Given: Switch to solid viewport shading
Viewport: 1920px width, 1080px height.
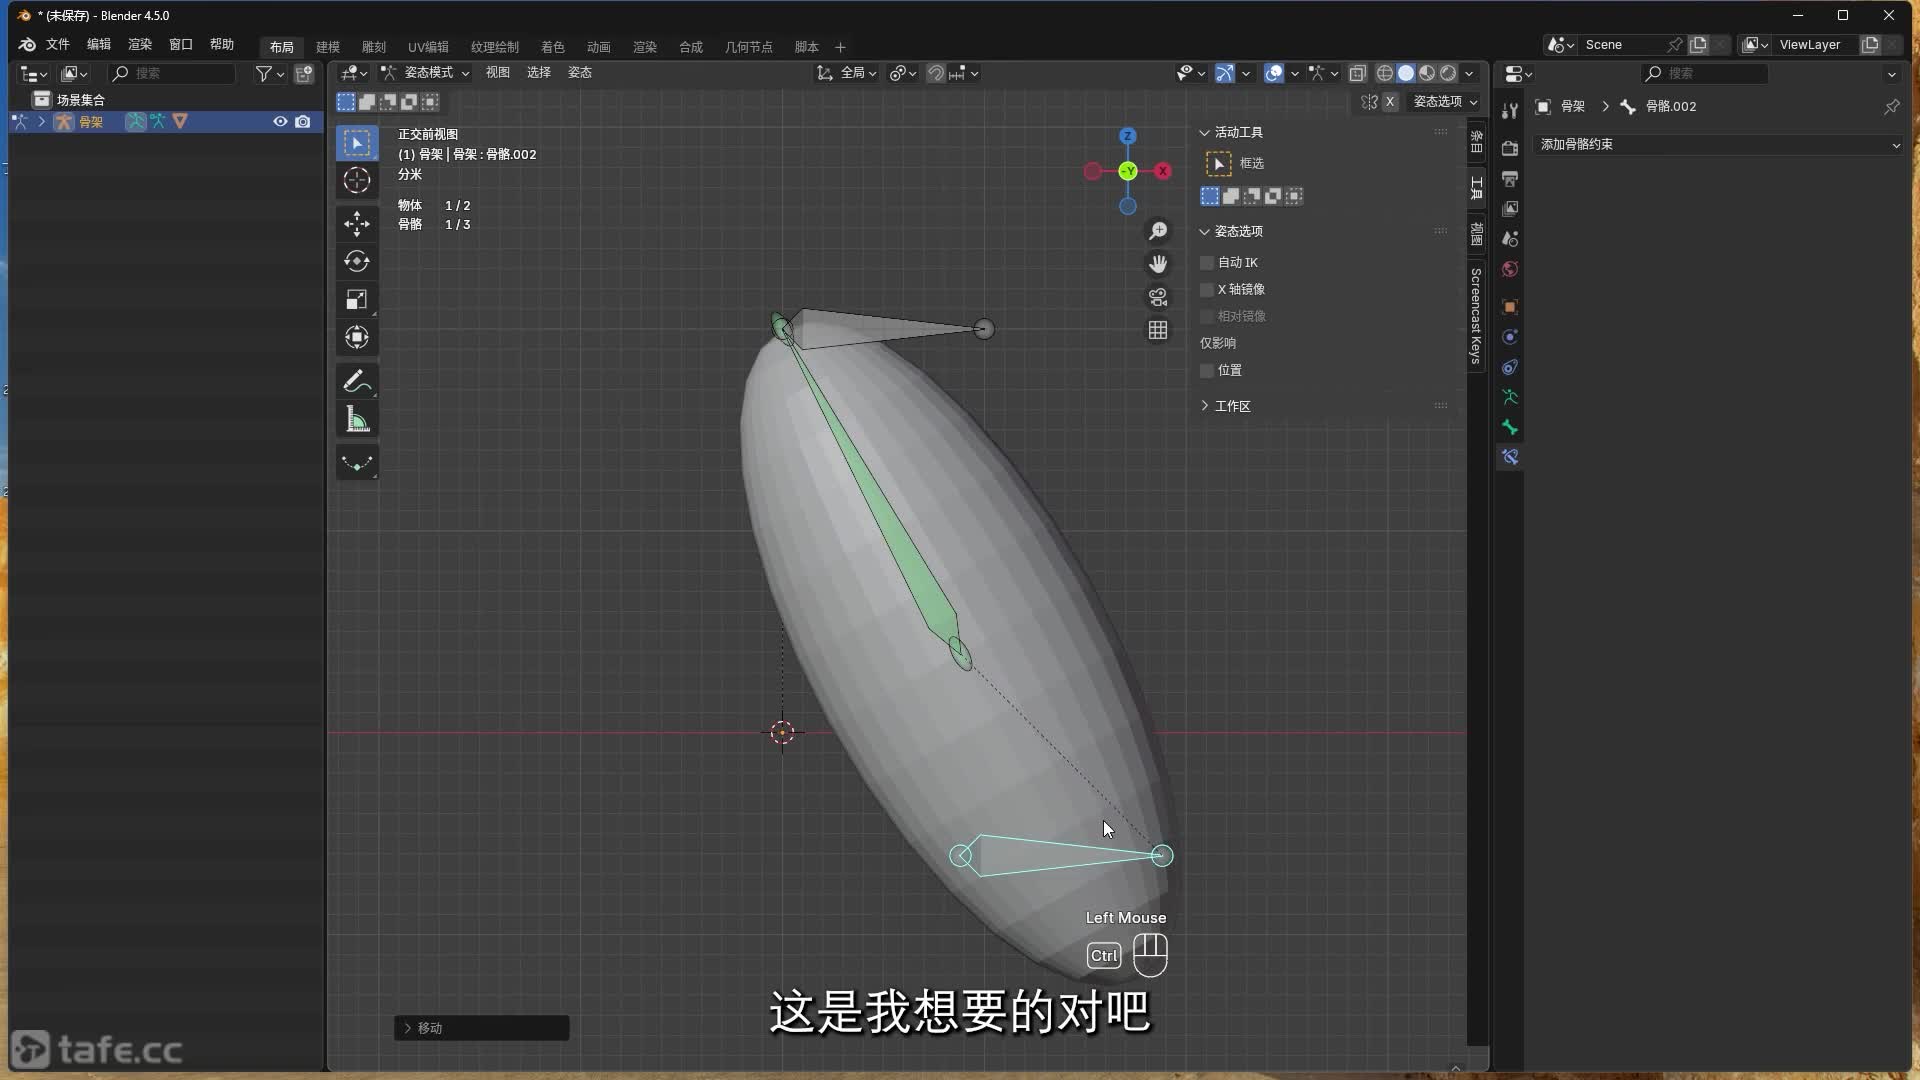Looking at the screenshot, I should pyautogui.click(x=1406, y=73).
